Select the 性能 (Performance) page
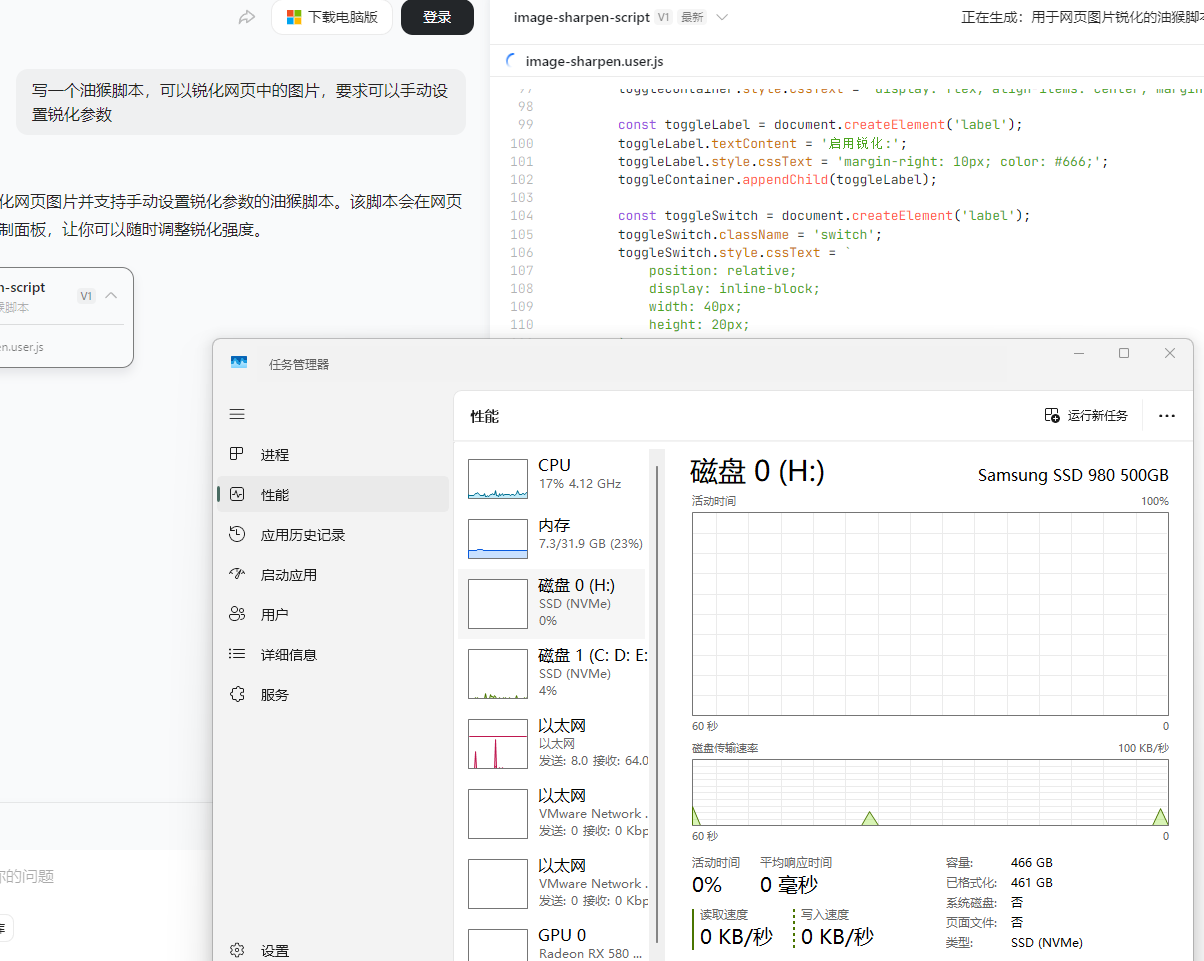This screenshot has height=961, width=1204. pyautogui.click(x=333, y=494)
